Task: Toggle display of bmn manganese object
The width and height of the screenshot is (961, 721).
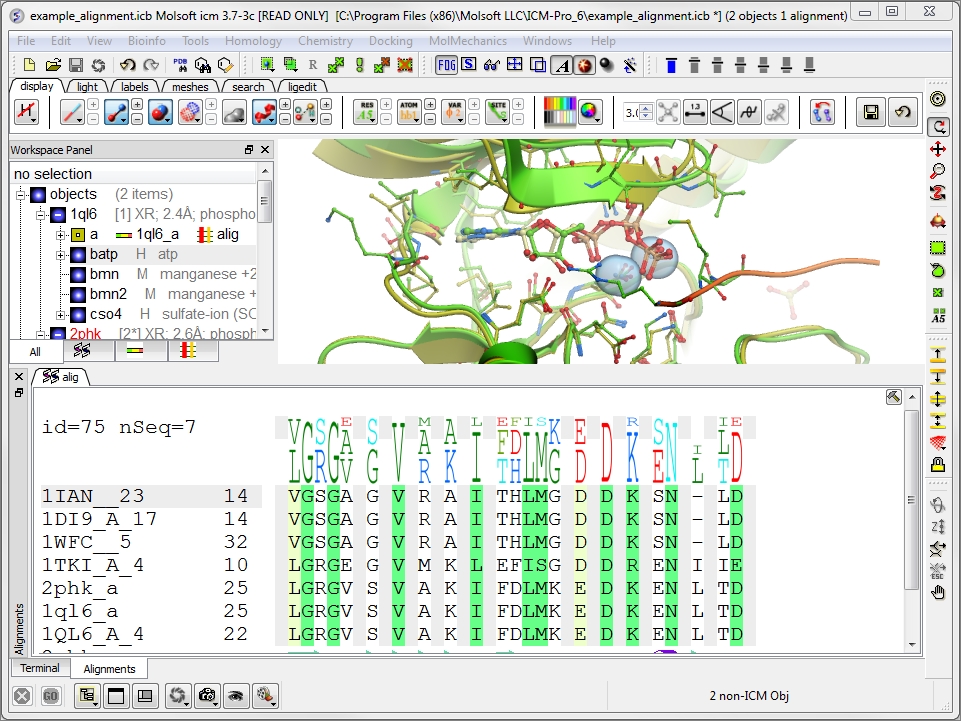Action: 78,274
